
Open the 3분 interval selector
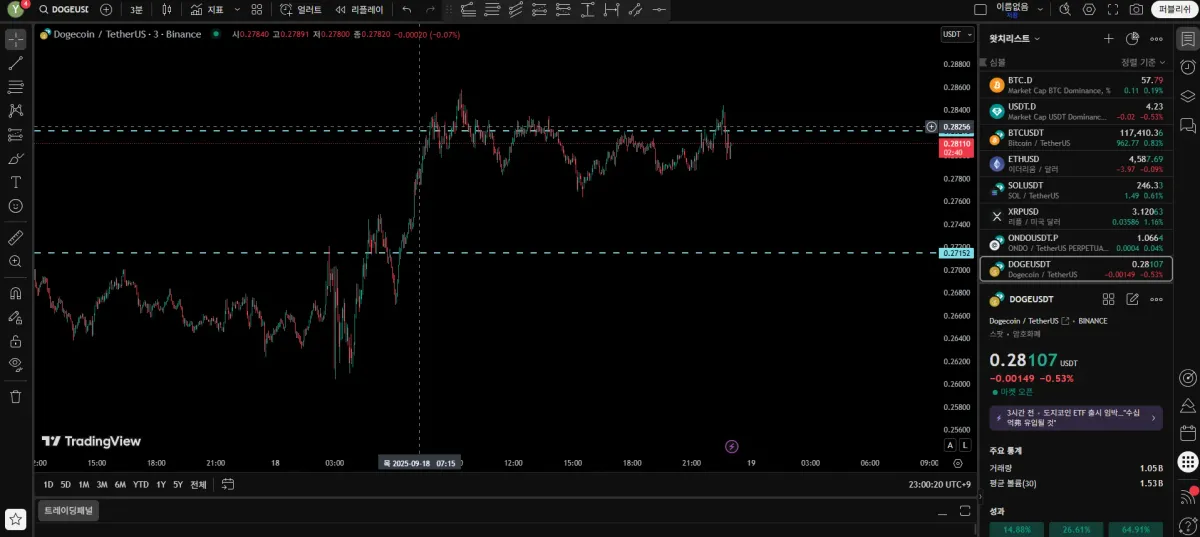pyautogui.click(x=136, y=9)
